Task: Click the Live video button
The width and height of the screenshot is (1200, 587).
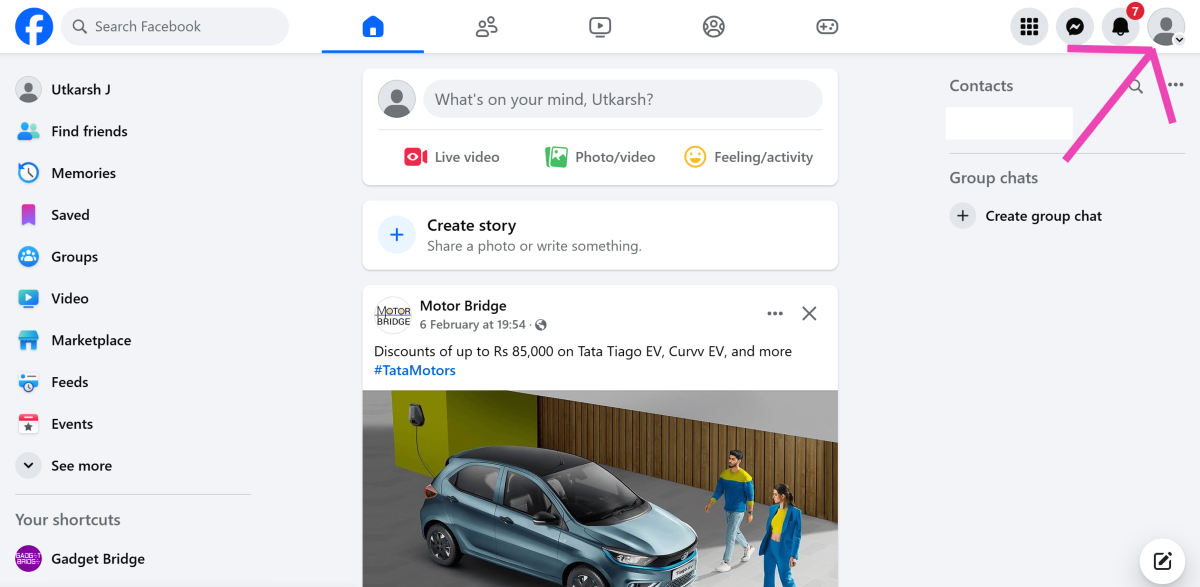Action: [x=452, y=157]
